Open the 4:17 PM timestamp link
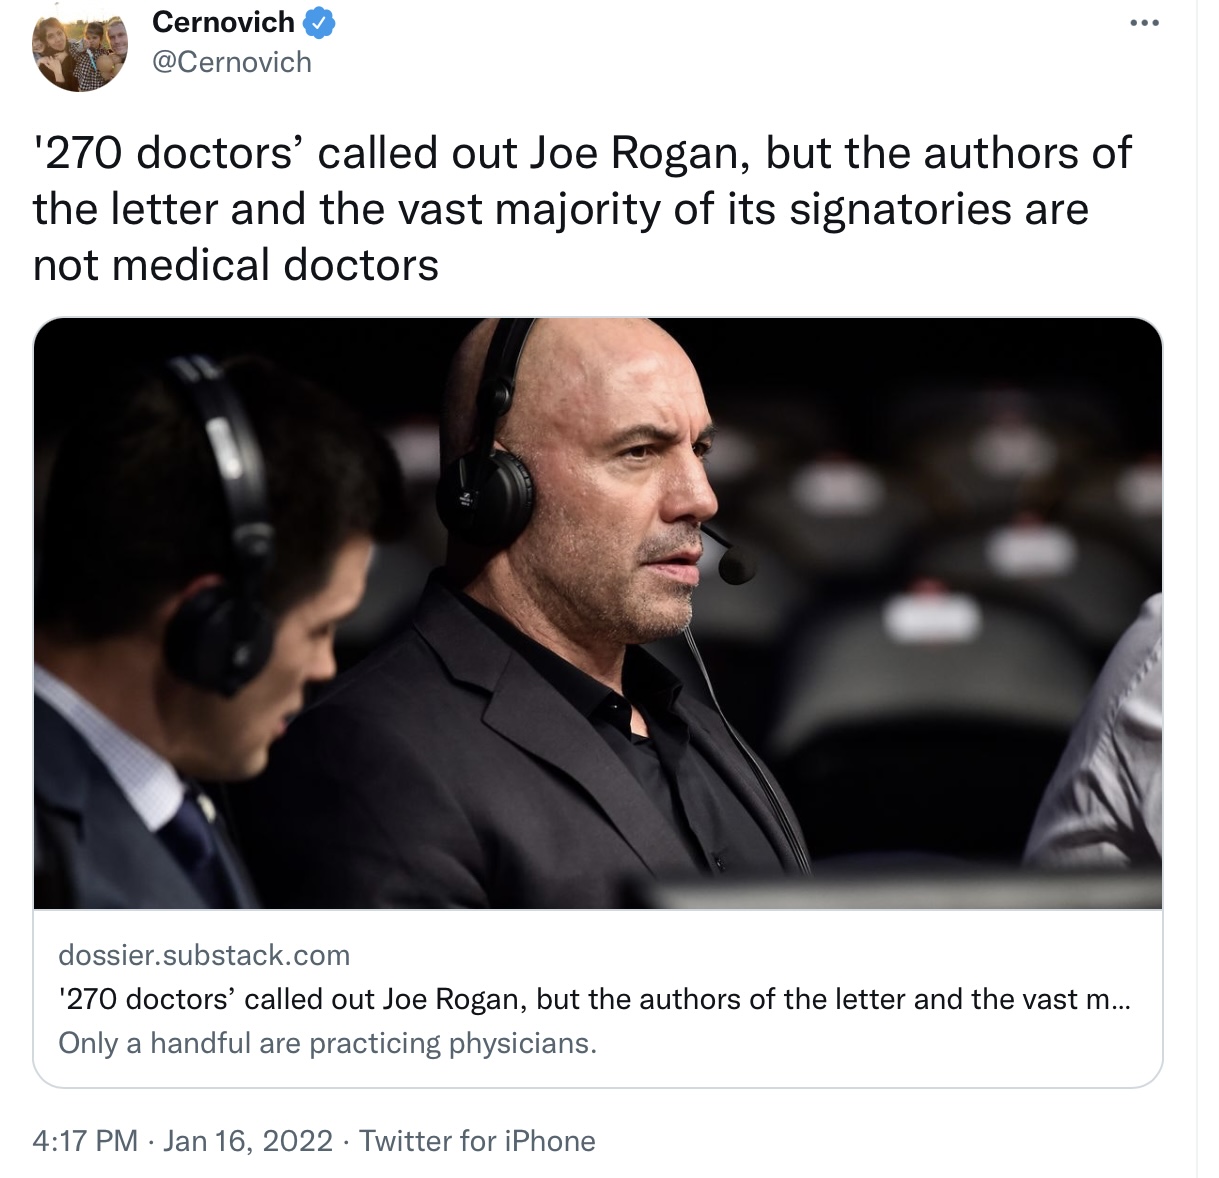The height and width of the screenshot is (1178, 1219). tap(85, 1141)
